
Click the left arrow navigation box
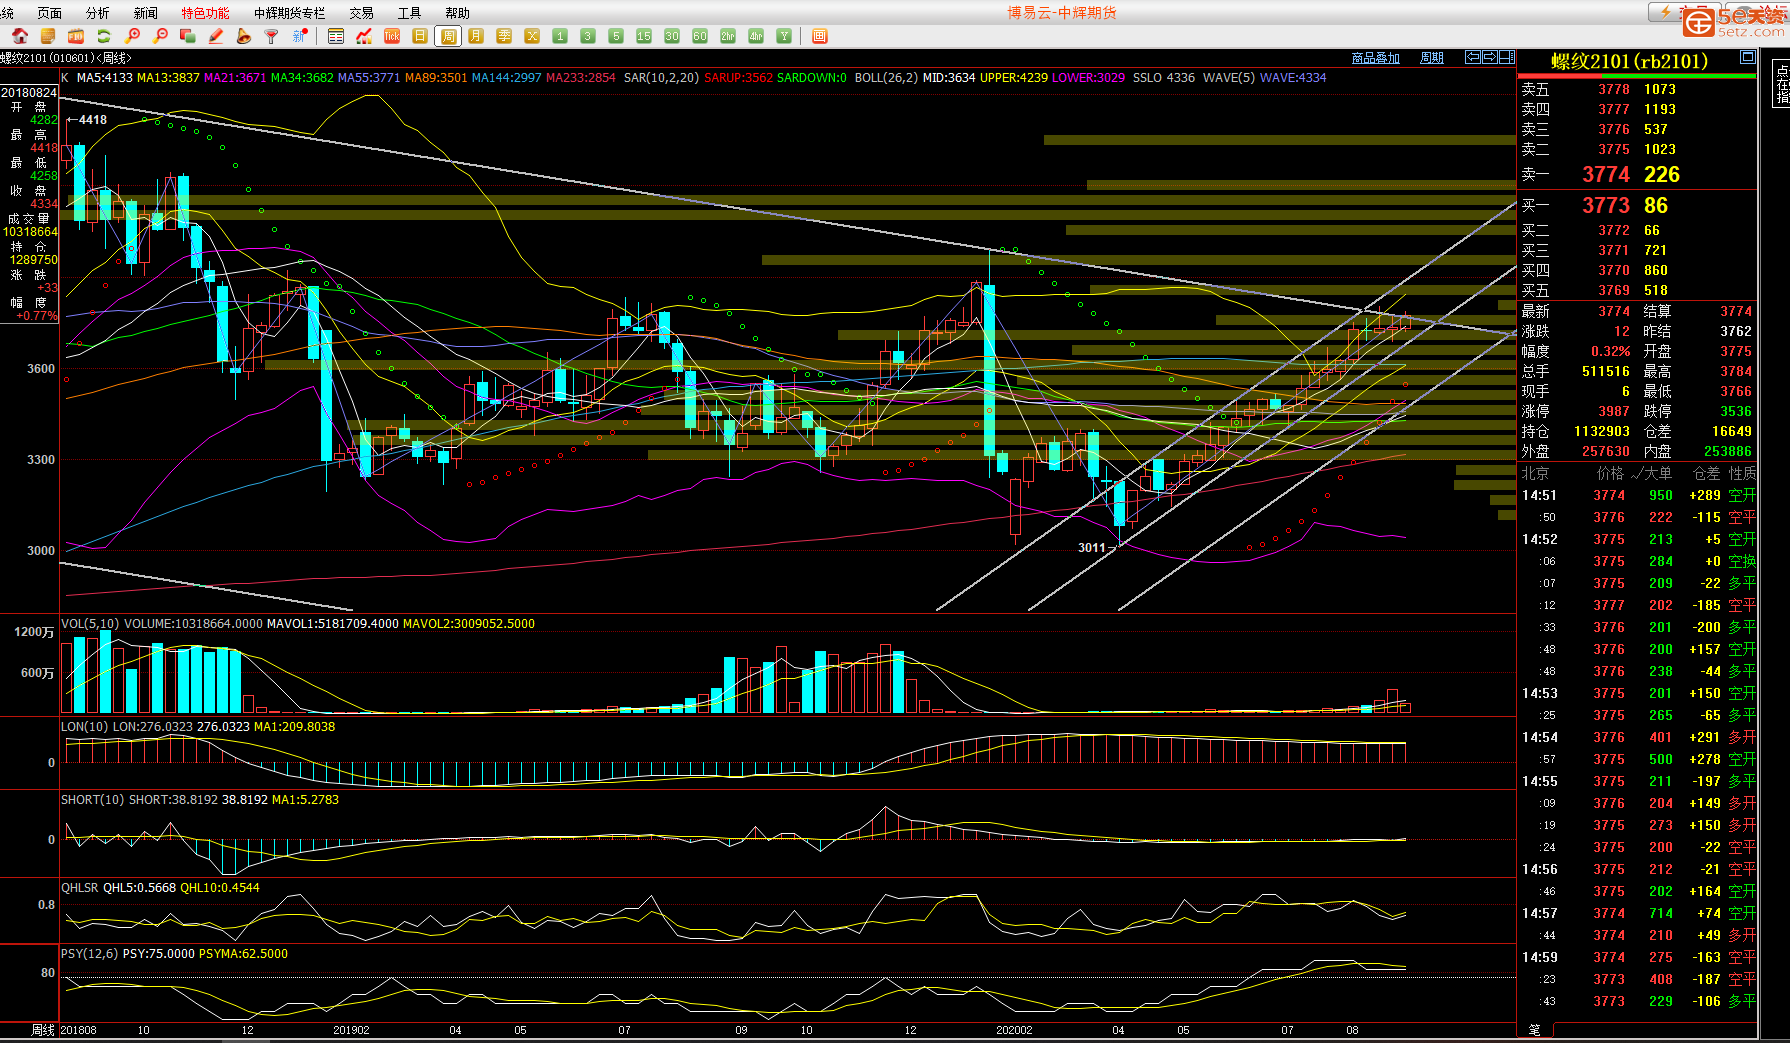[x=1473, y=57]
